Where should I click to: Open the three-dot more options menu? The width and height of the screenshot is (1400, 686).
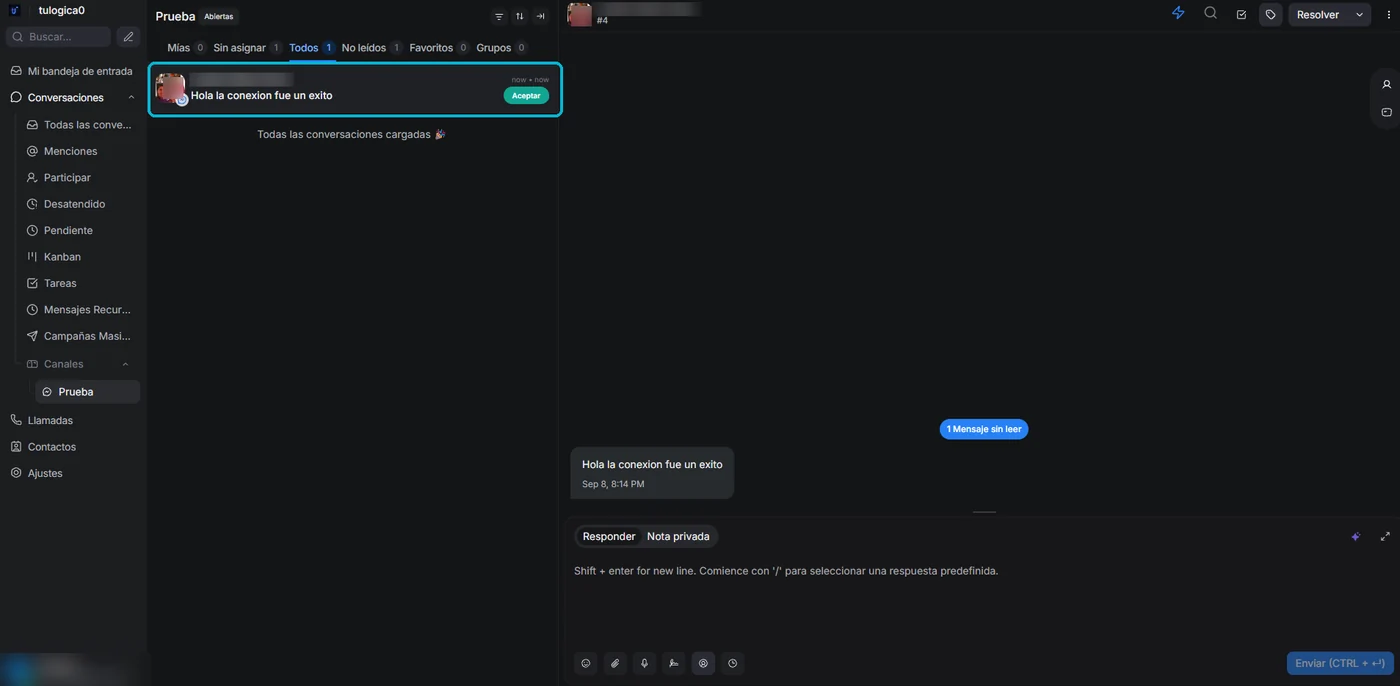[1389, 15]
